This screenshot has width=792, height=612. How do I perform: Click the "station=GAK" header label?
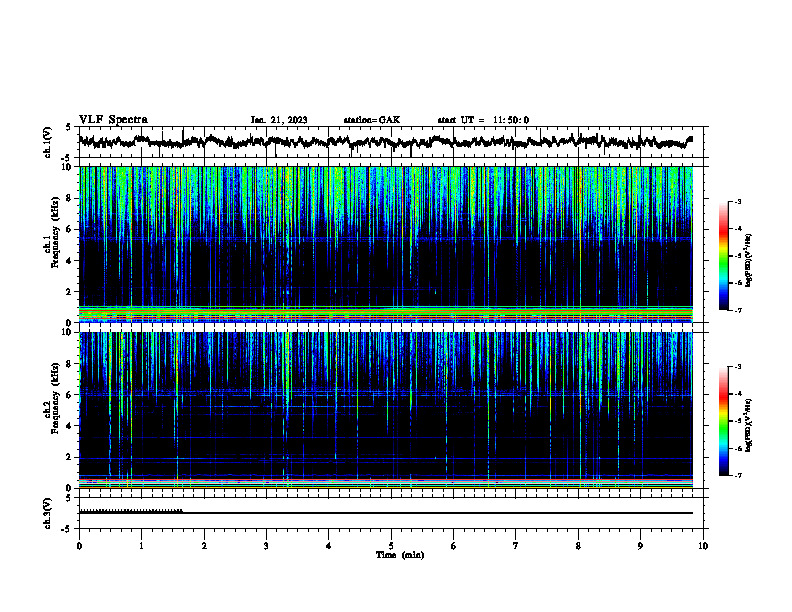372,120
